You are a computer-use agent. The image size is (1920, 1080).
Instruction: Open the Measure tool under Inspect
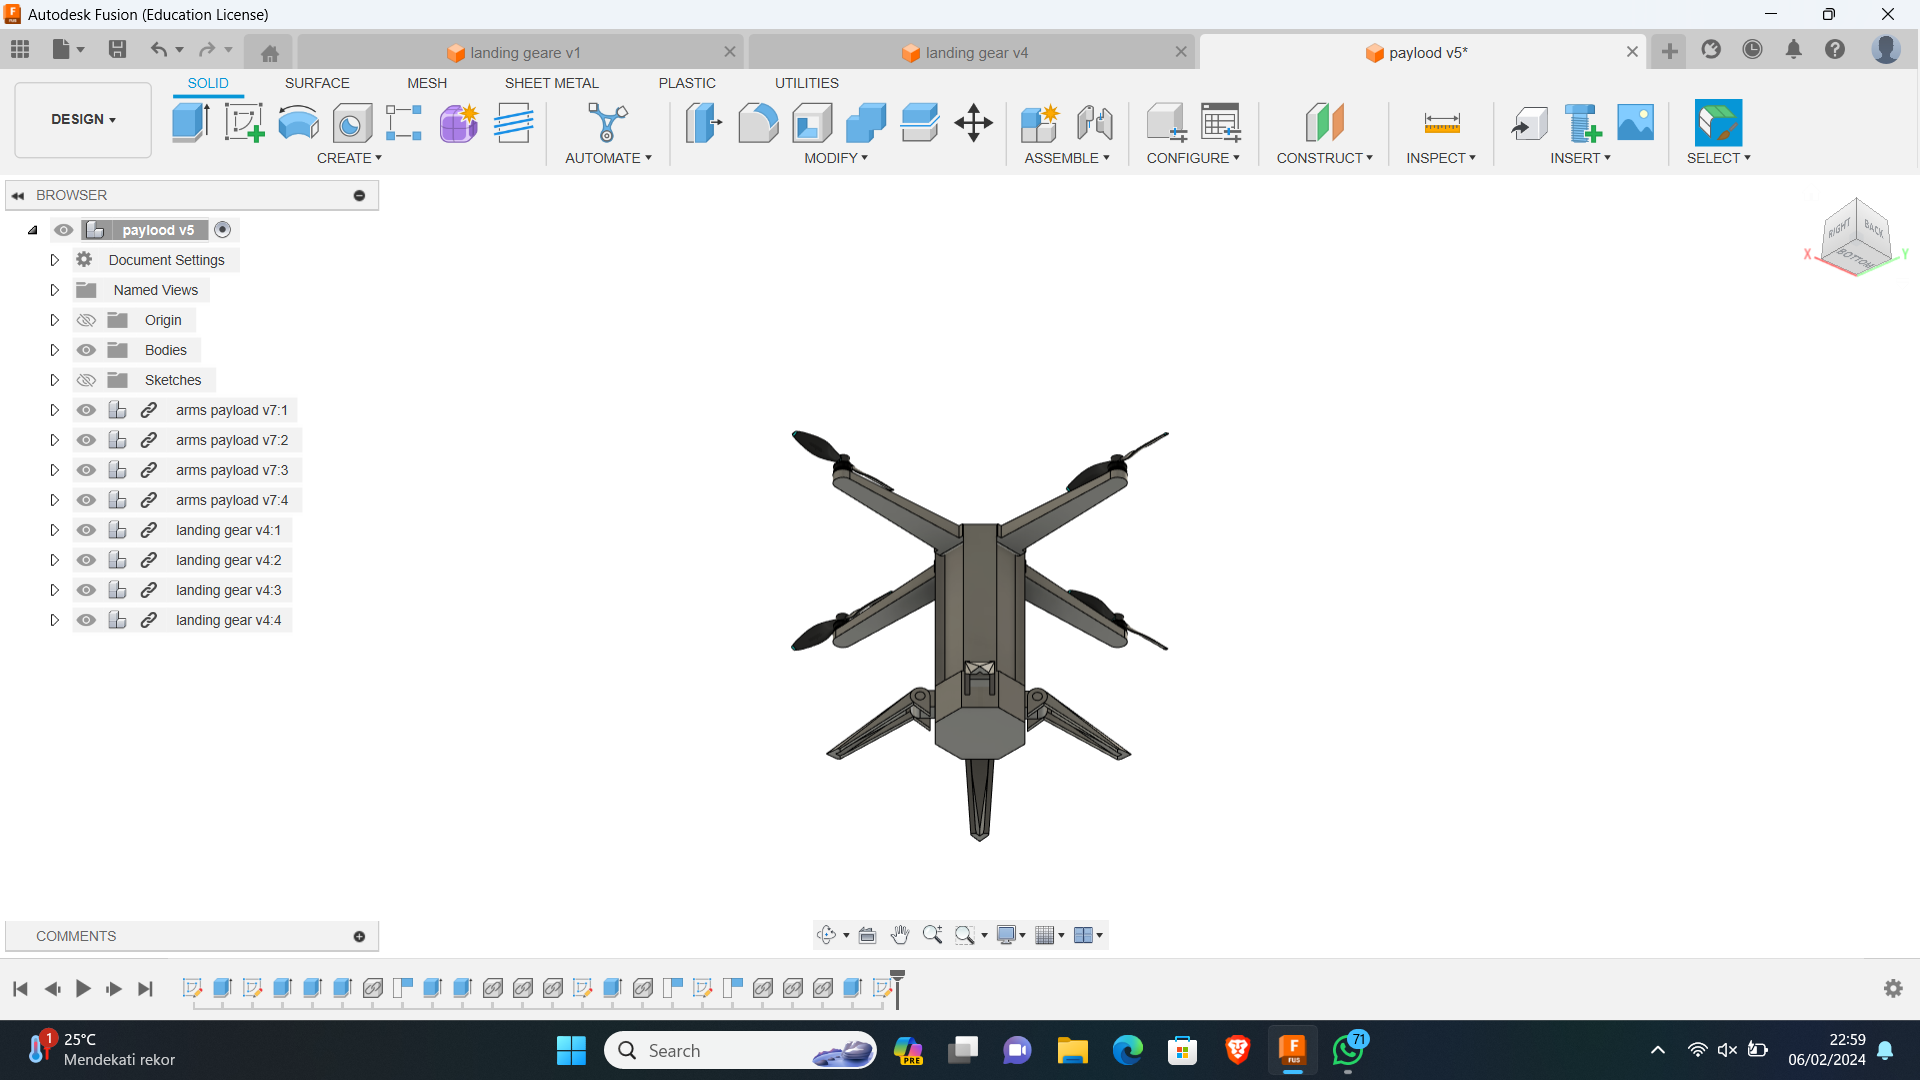pos(1441,123)
